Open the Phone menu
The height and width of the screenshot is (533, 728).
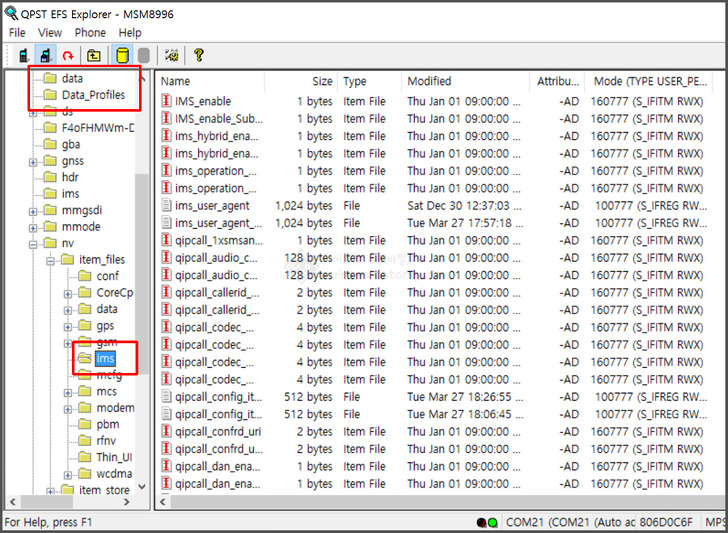pos(90,33)
